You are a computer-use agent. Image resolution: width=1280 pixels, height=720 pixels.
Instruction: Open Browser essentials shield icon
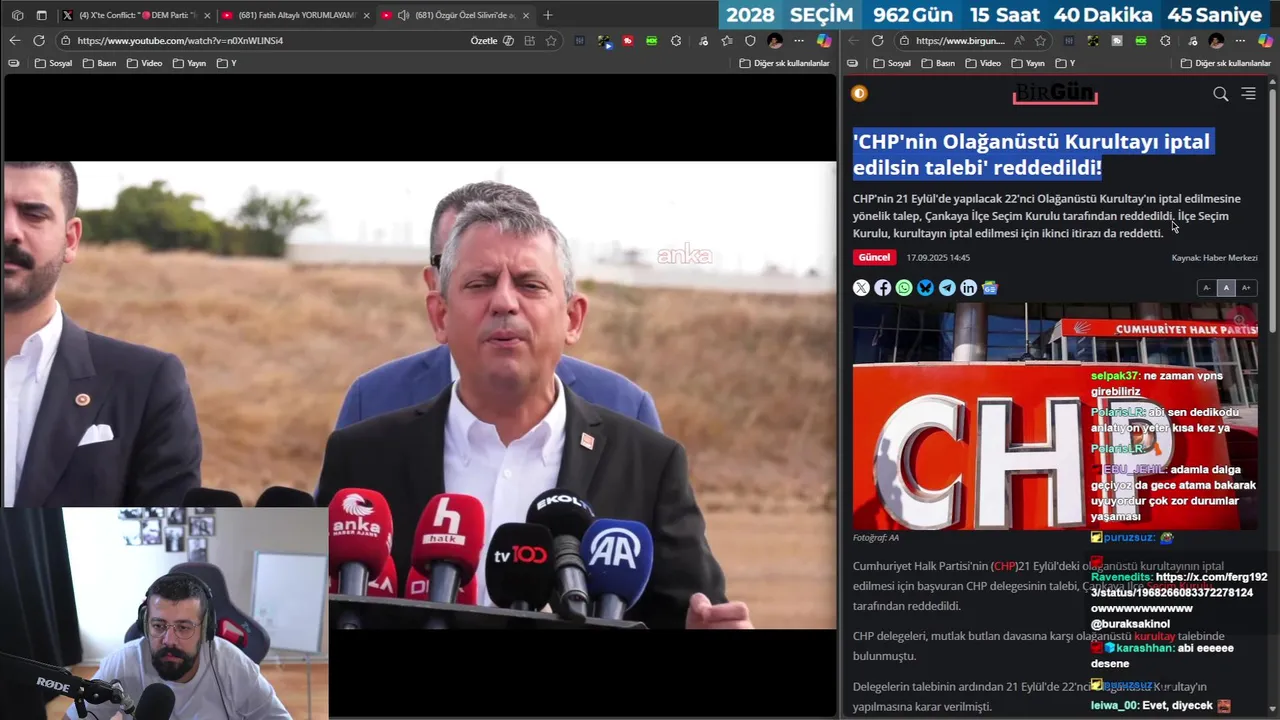(x=750, y=41)
